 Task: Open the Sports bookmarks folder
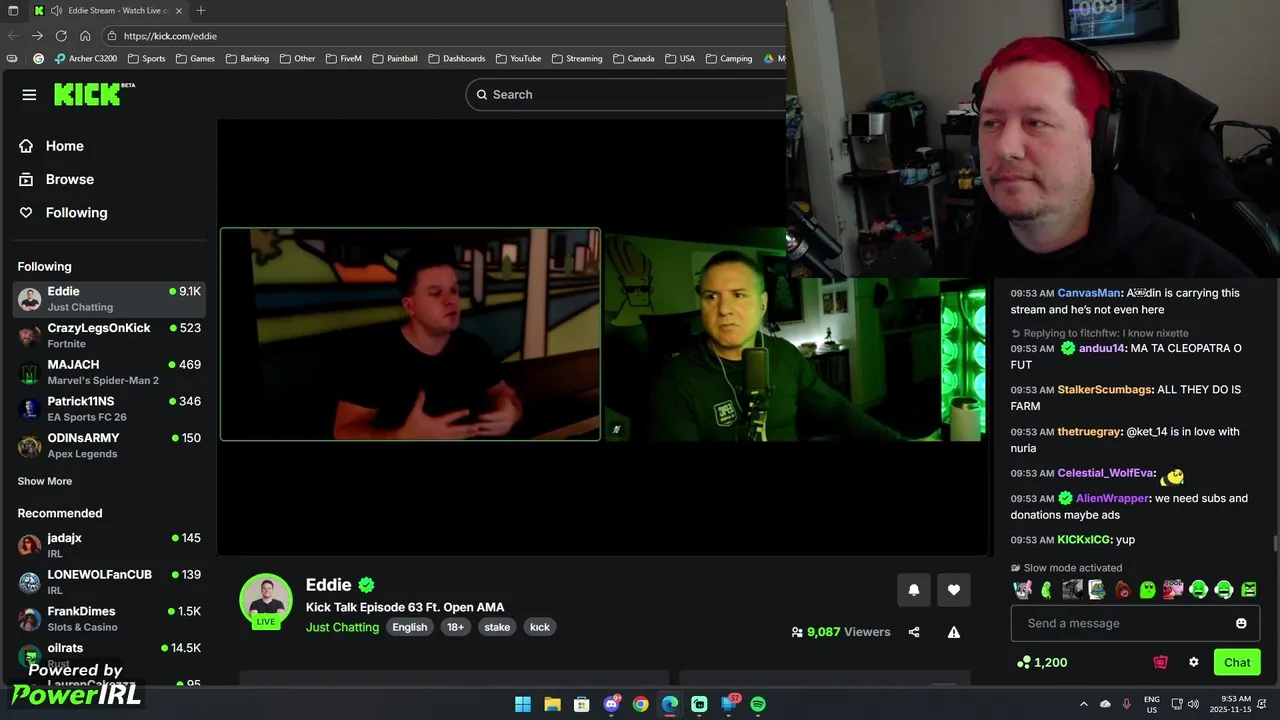146,59
